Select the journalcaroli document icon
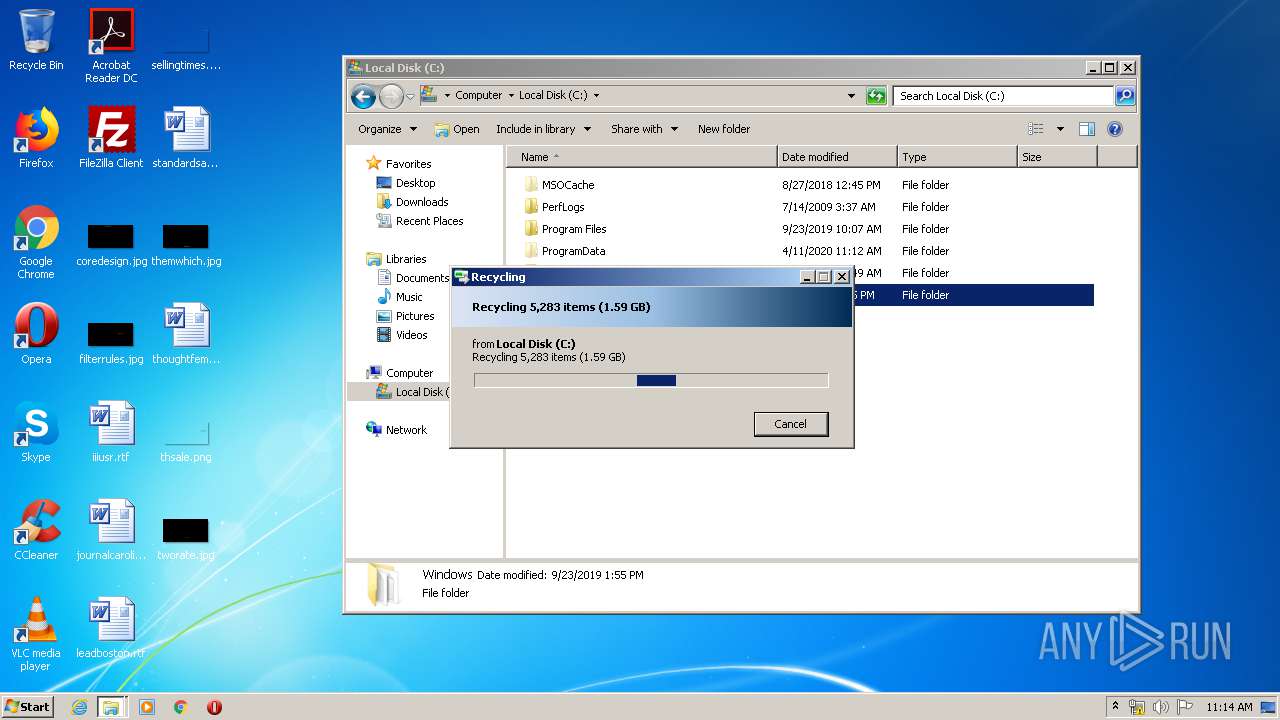Image resolution: width=1280 pixels, height=720 pixels. [111, 530]
